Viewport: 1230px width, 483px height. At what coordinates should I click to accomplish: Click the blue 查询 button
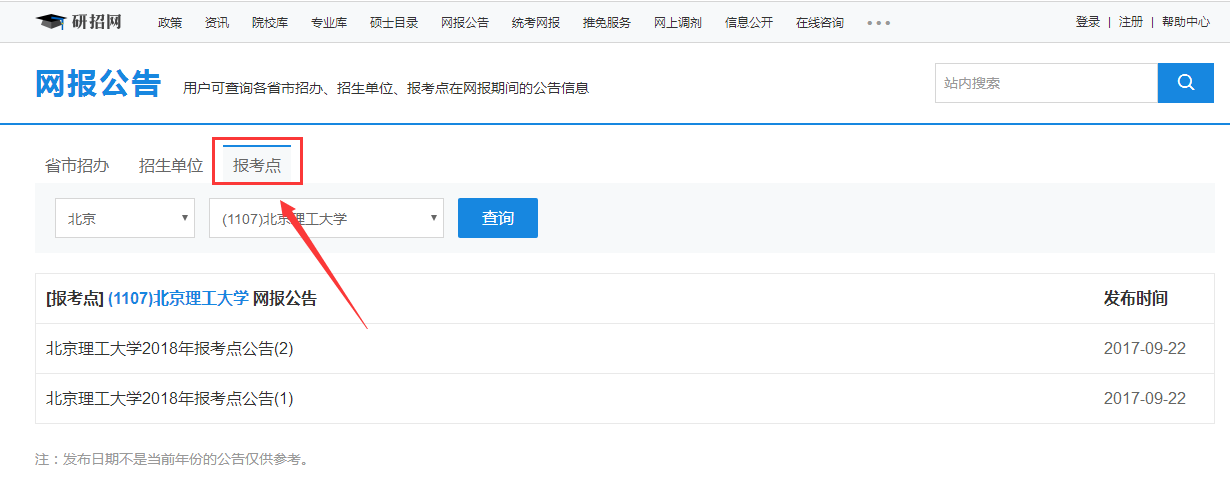coord(498,218)
